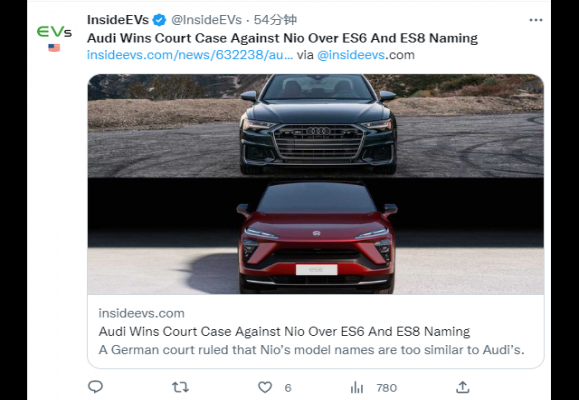Open the red Nio ES6 car image
579x400 pixels.
[316, 236]
